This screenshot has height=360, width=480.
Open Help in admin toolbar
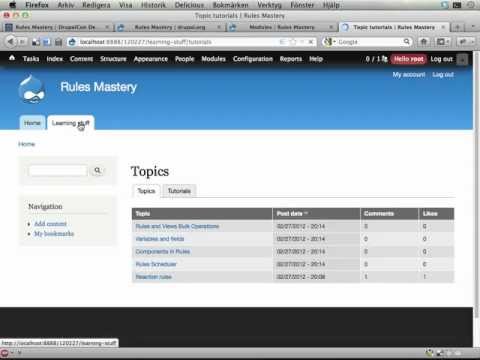pos(316,59)
